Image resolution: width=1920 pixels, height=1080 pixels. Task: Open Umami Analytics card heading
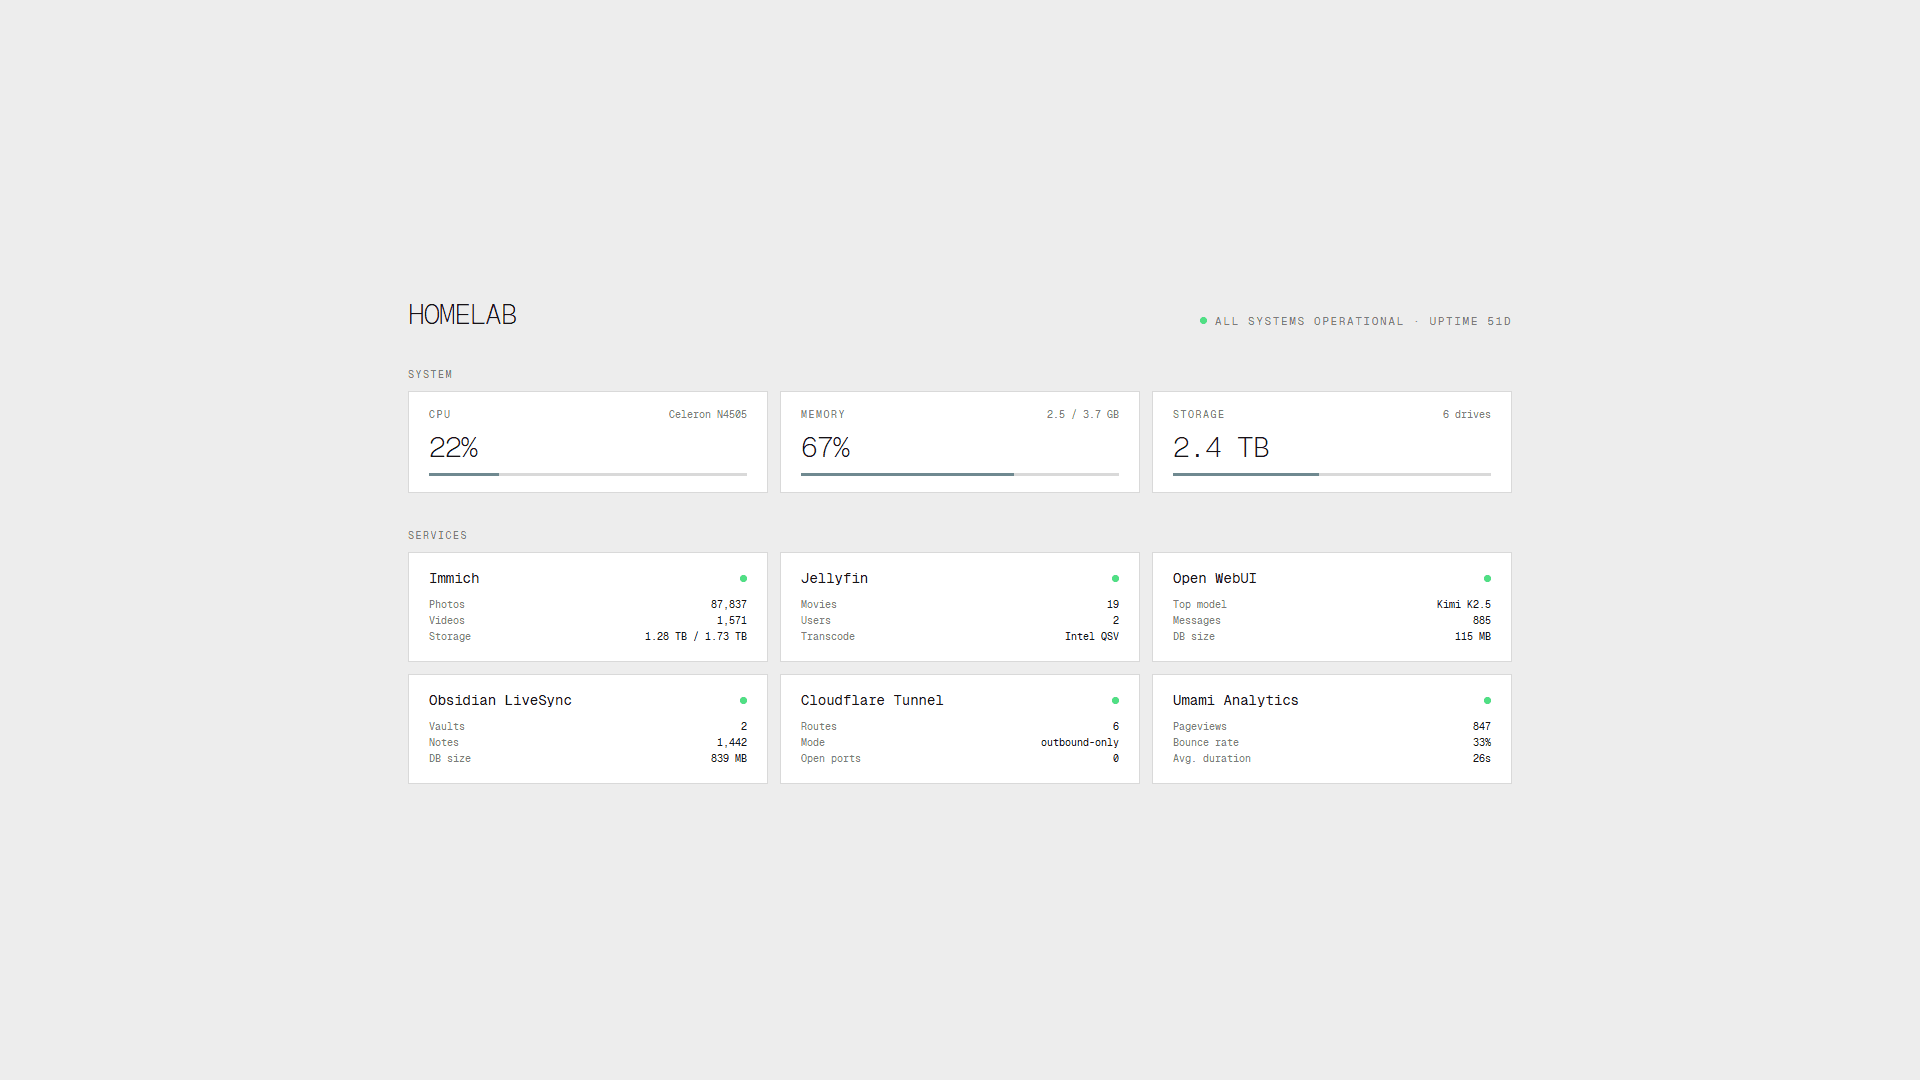[x=1235, y=700]
